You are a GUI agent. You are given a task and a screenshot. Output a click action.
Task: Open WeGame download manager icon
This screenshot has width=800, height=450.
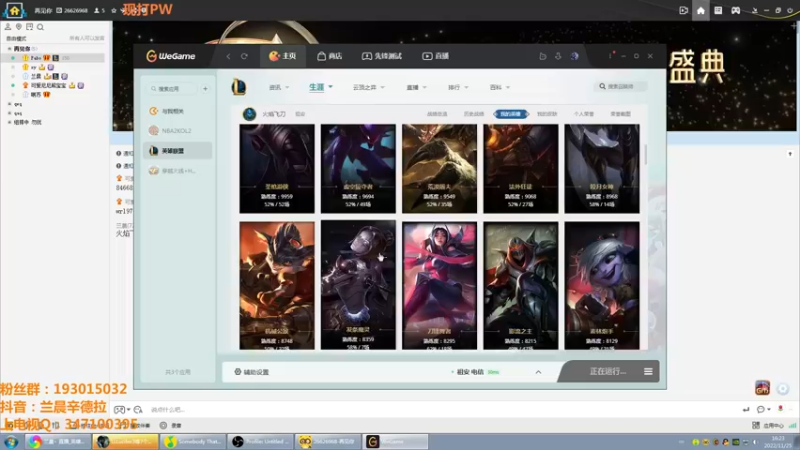(x=558, y=56)
